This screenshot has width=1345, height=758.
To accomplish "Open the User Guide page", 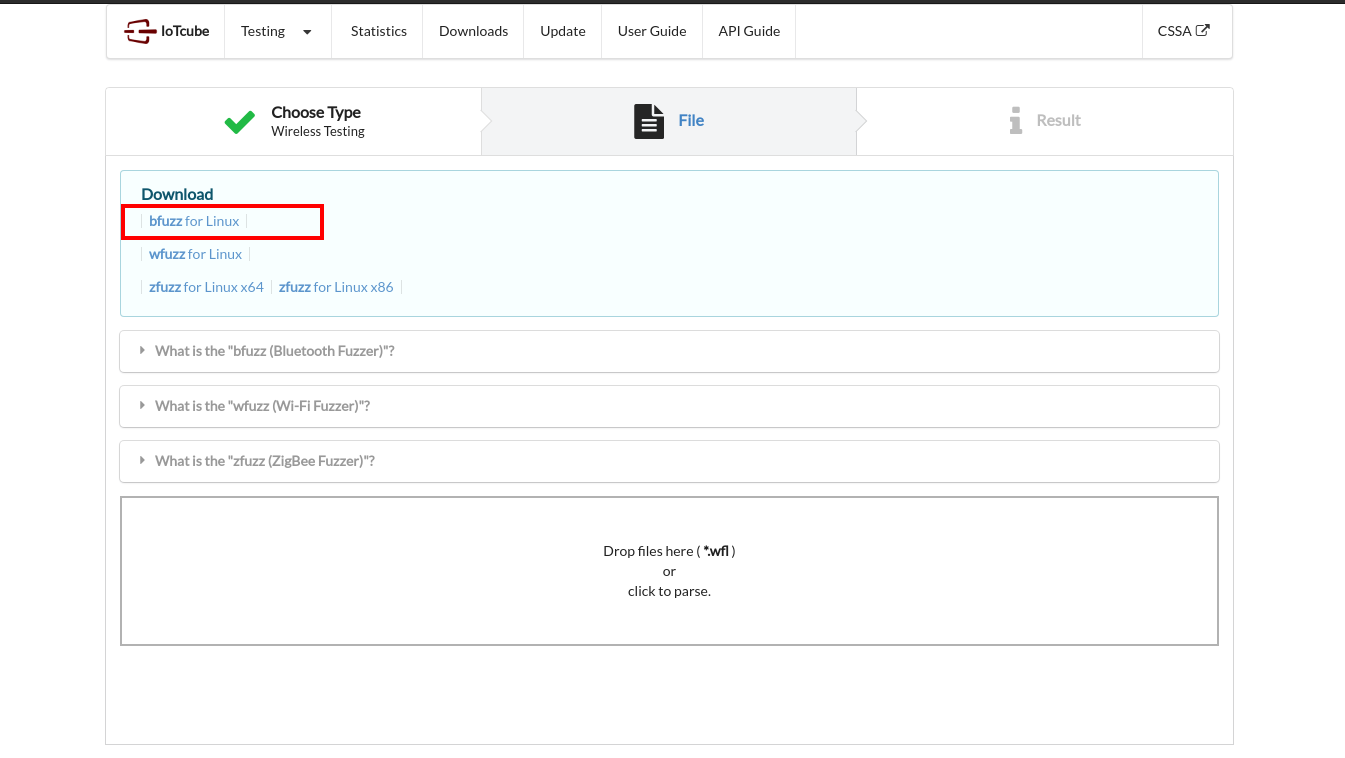I will coord(651,31).
